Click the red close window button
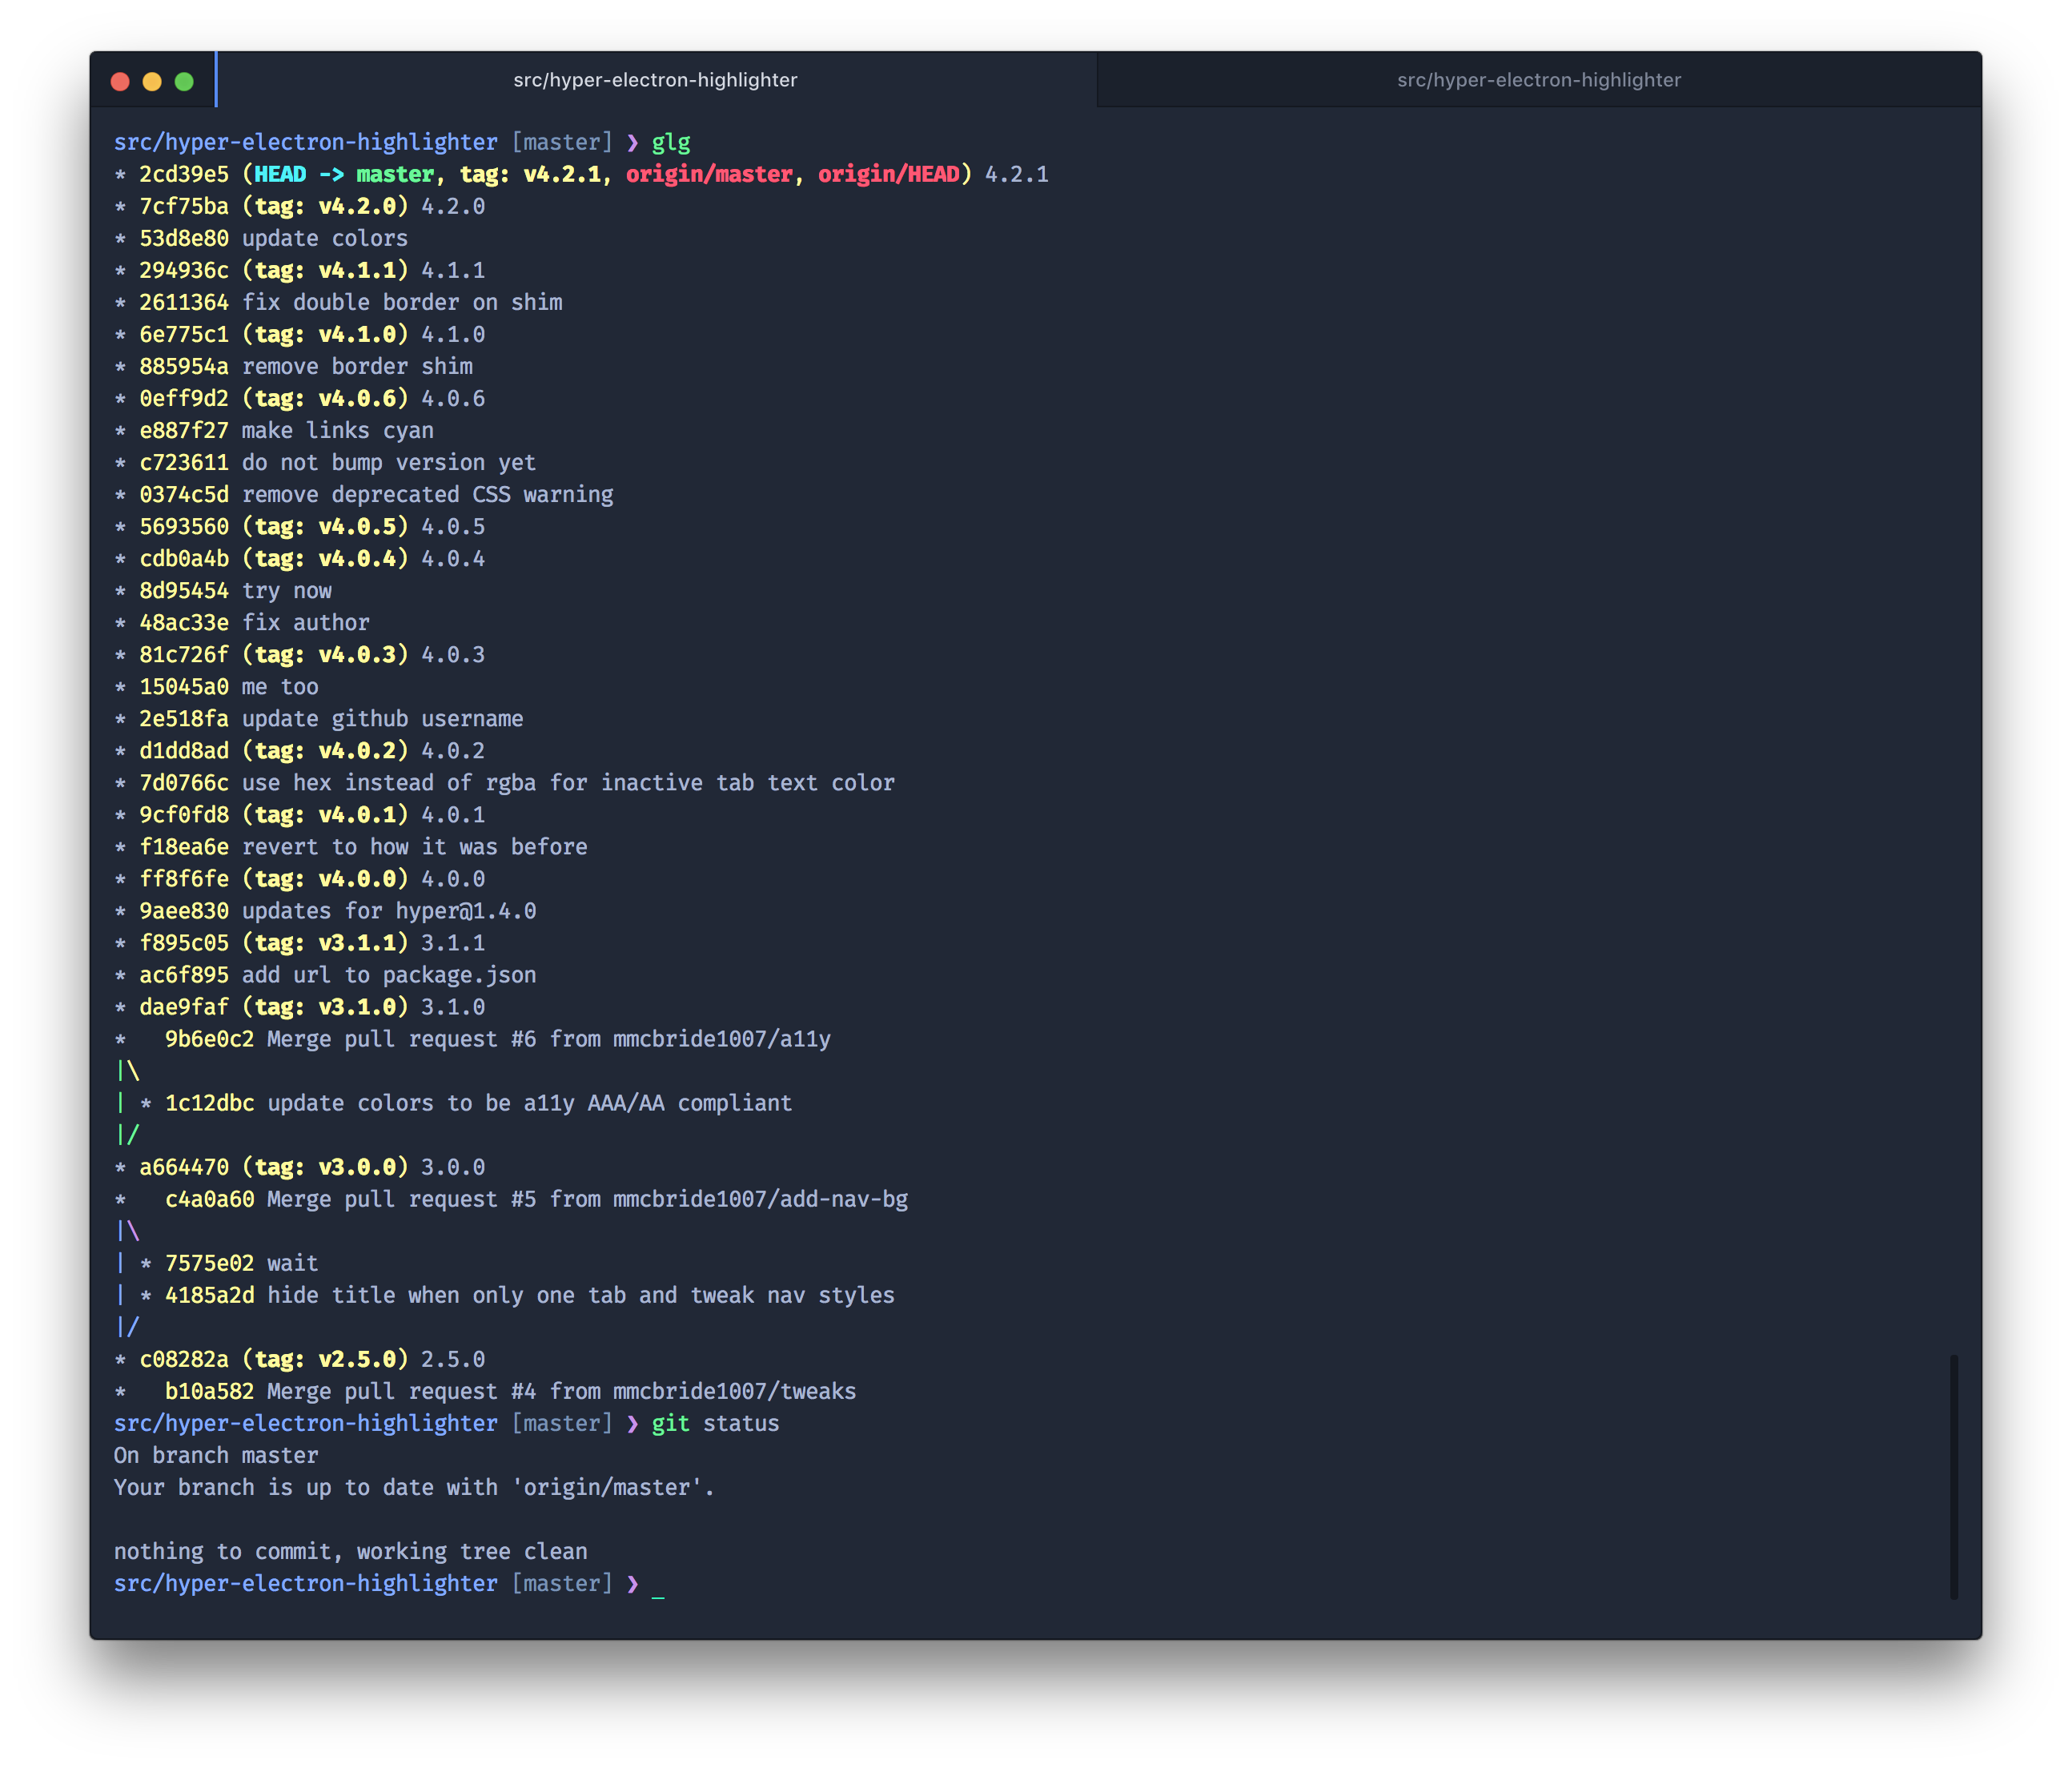The width and height of the screenshot is (2072, 1768). [x=120, y=82]
